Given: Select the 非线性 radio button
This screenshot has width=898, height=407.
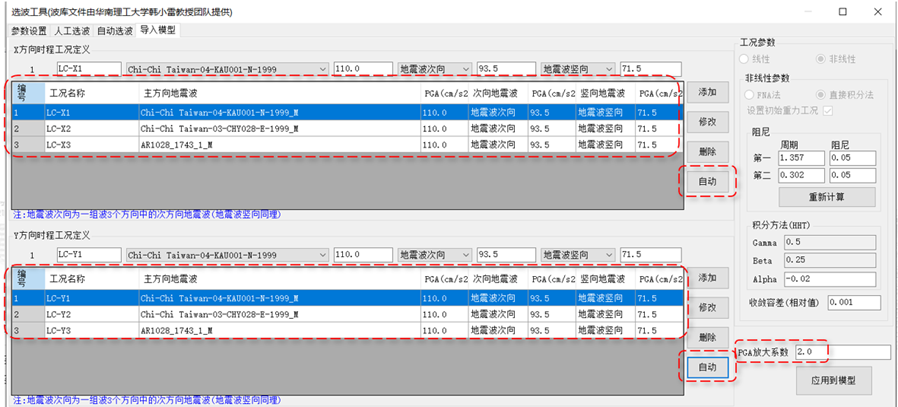Looking at the screenshot, I should click(825, 59).
